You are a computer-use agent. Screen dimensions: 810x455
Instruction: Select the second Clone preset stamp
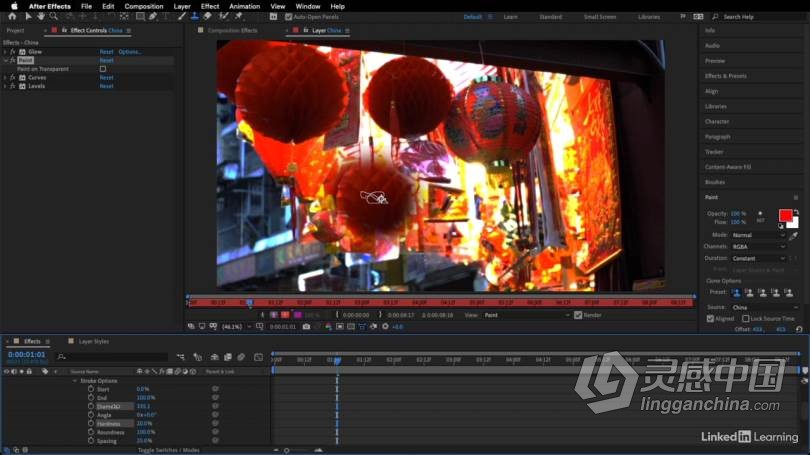(x=750, y=293)
